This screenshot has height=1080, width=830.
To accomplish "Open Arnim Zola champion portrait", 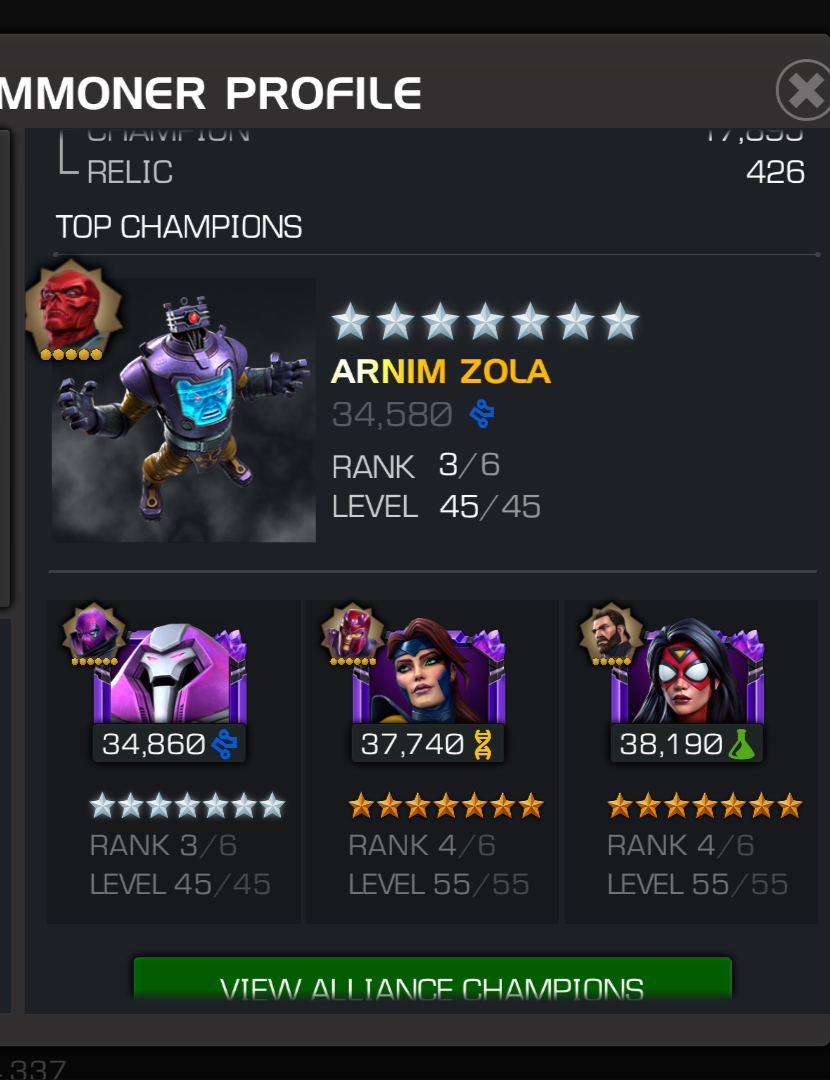I will (x=184, y=410).
